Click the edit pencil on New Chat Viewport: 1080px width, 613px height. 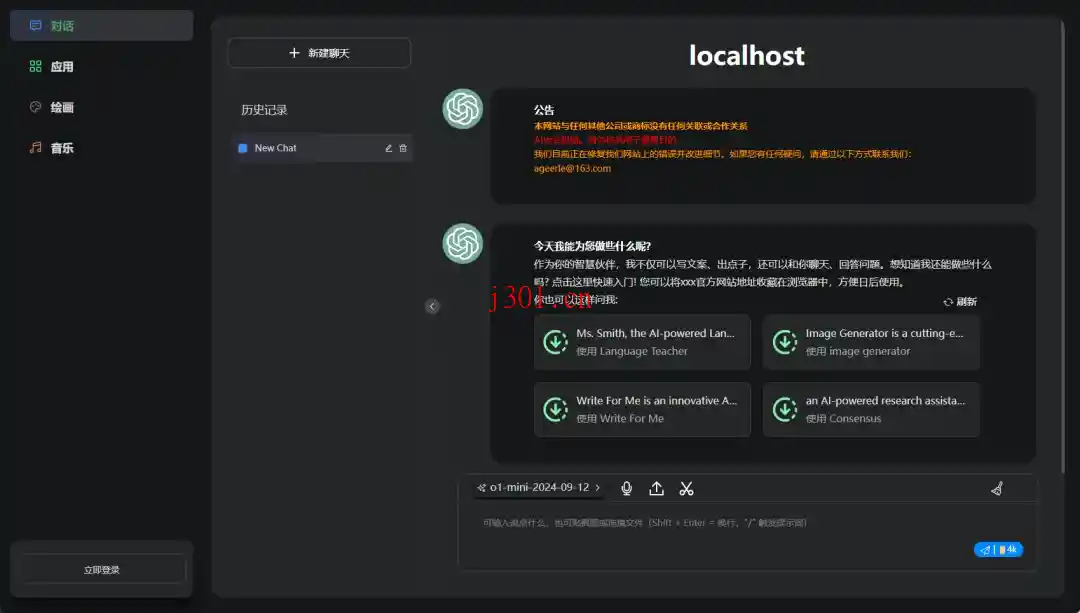click(389, 147)
